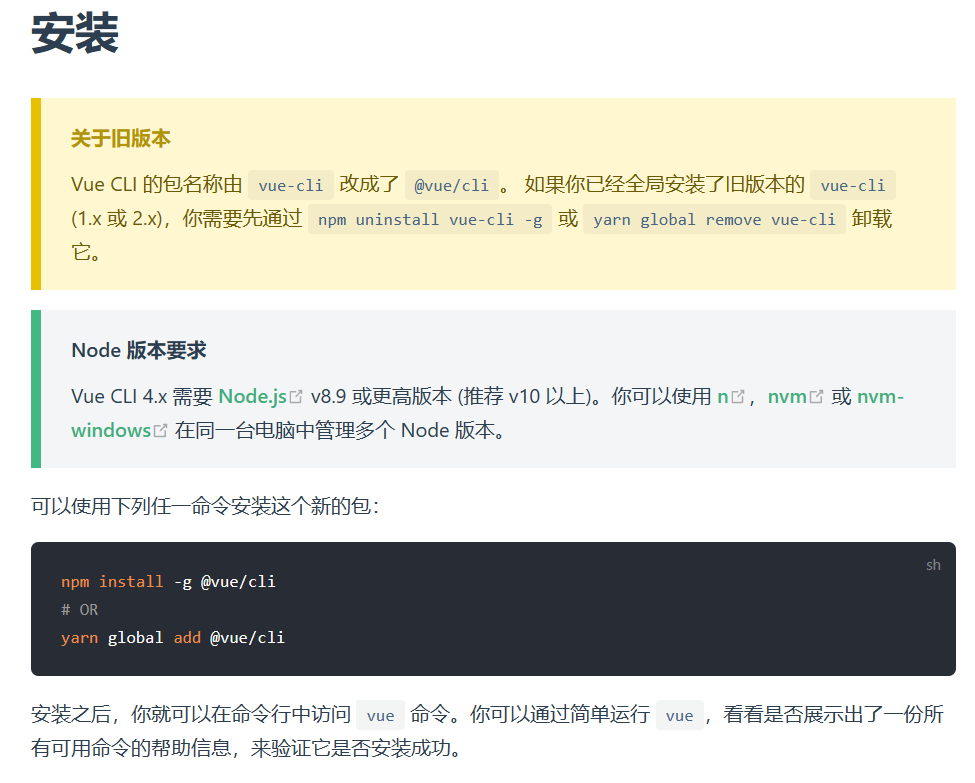Click yarn global remove vue-cli code

pyautogui.click(x=714, y=220)
